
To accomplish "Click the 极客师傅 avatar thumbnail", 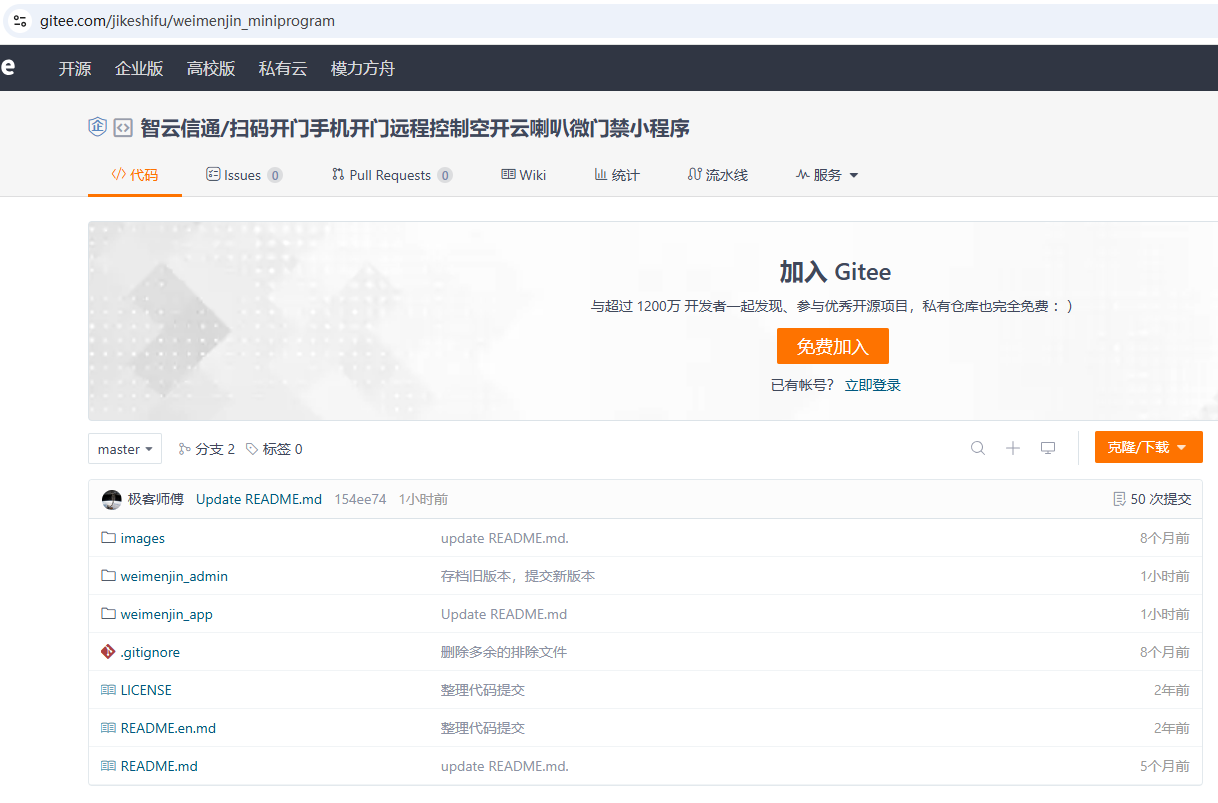I will pyautogui.click(x=112, y=499).
